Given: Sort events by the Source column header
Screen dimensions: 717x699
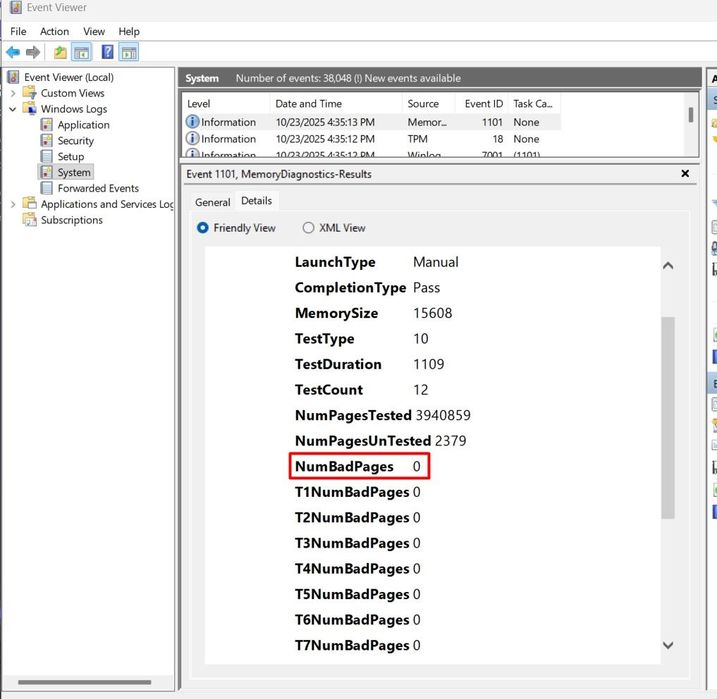Looking at the screenshot, I should [x=429, y=104].
